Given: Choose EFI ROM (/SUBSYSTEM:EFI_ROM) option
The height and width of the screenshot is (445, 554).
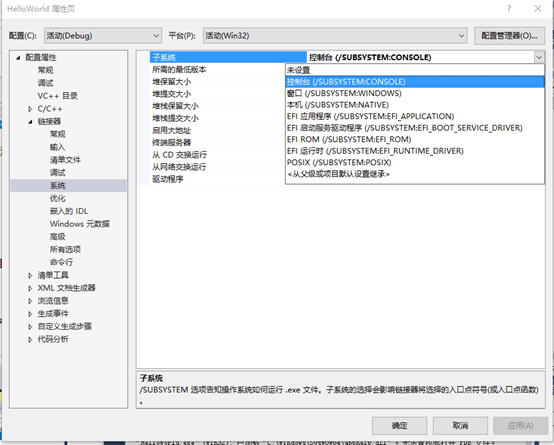Looking at the screenshot, I should [415, 139].
